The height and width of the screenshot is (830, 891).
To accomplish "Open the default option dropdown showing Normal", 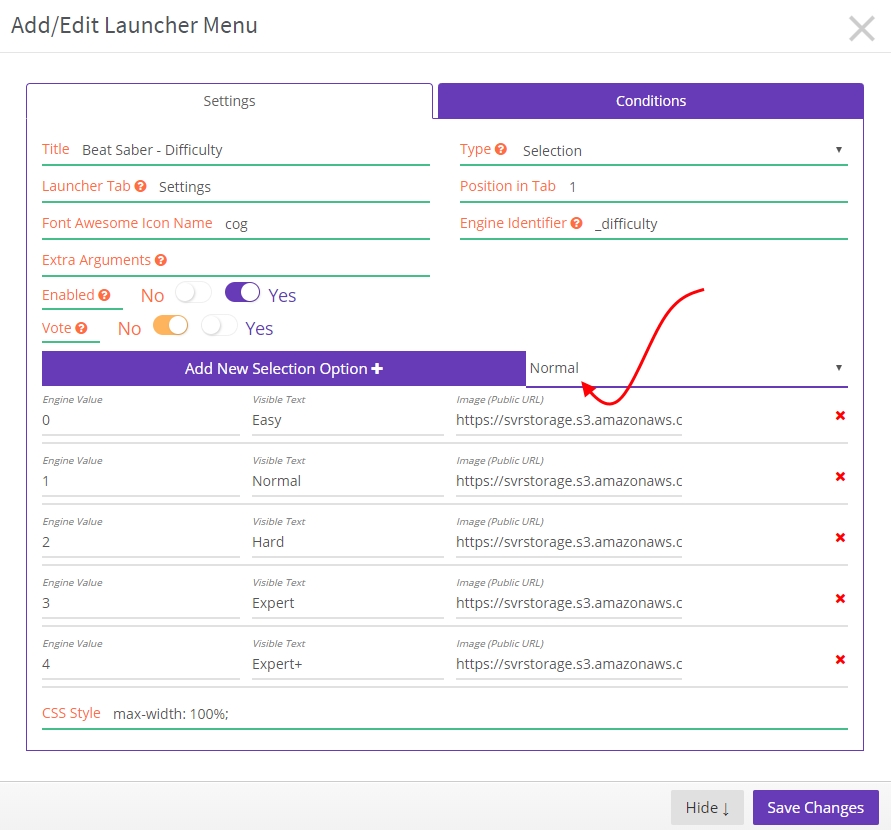I will pos(686,368).
